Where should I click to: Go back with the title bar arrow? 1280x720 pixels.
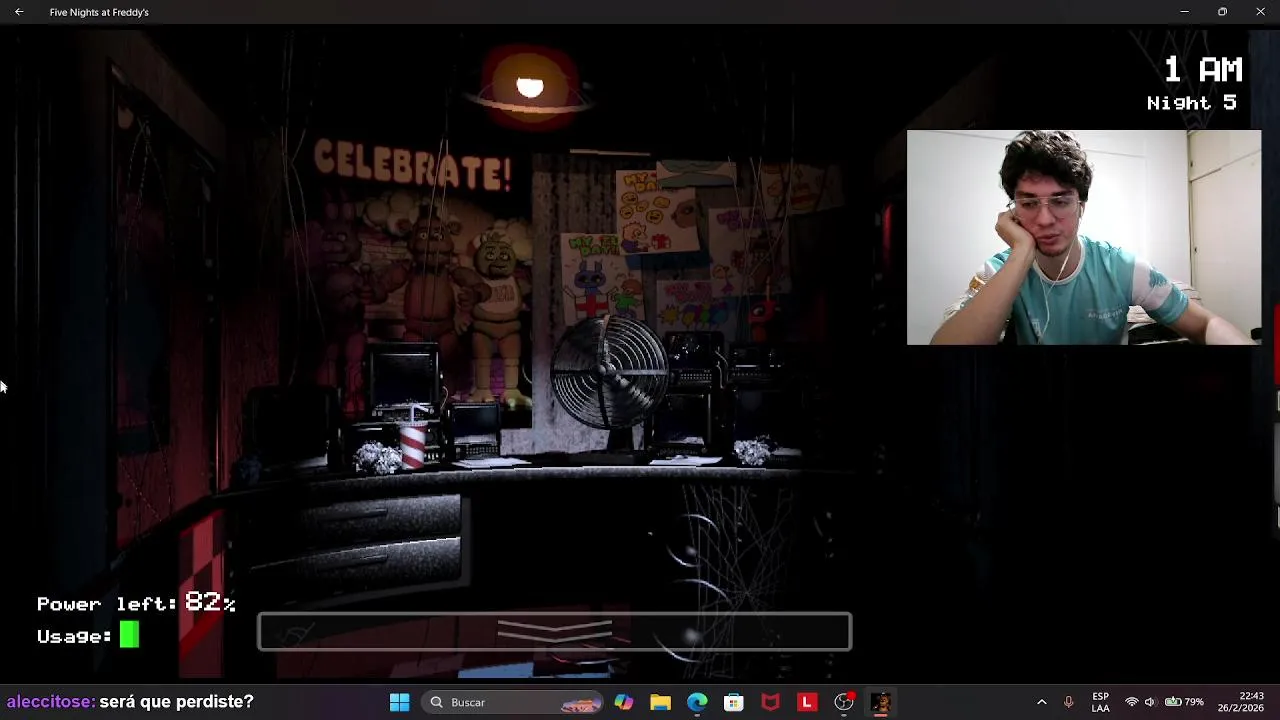coord(19,12)
